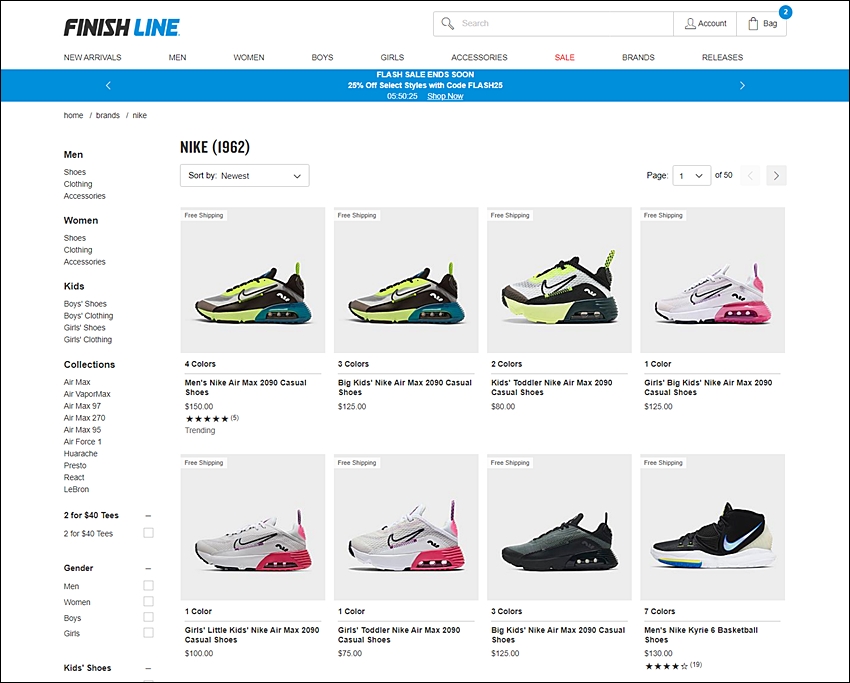Viewport: 850px width, 683px height.
Task: Open the Brands navigation menu
Action: (638, 57)
